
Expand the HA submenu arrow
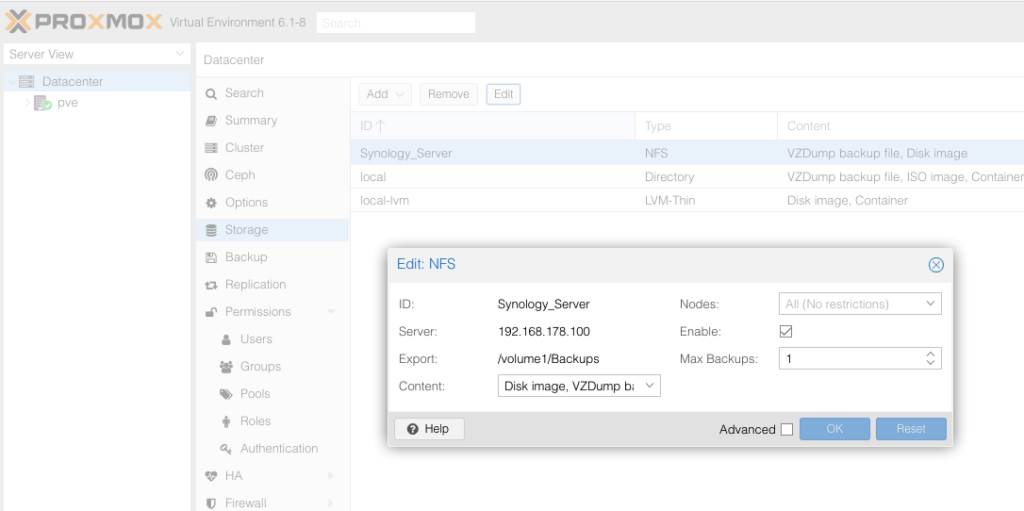[331, 476]
